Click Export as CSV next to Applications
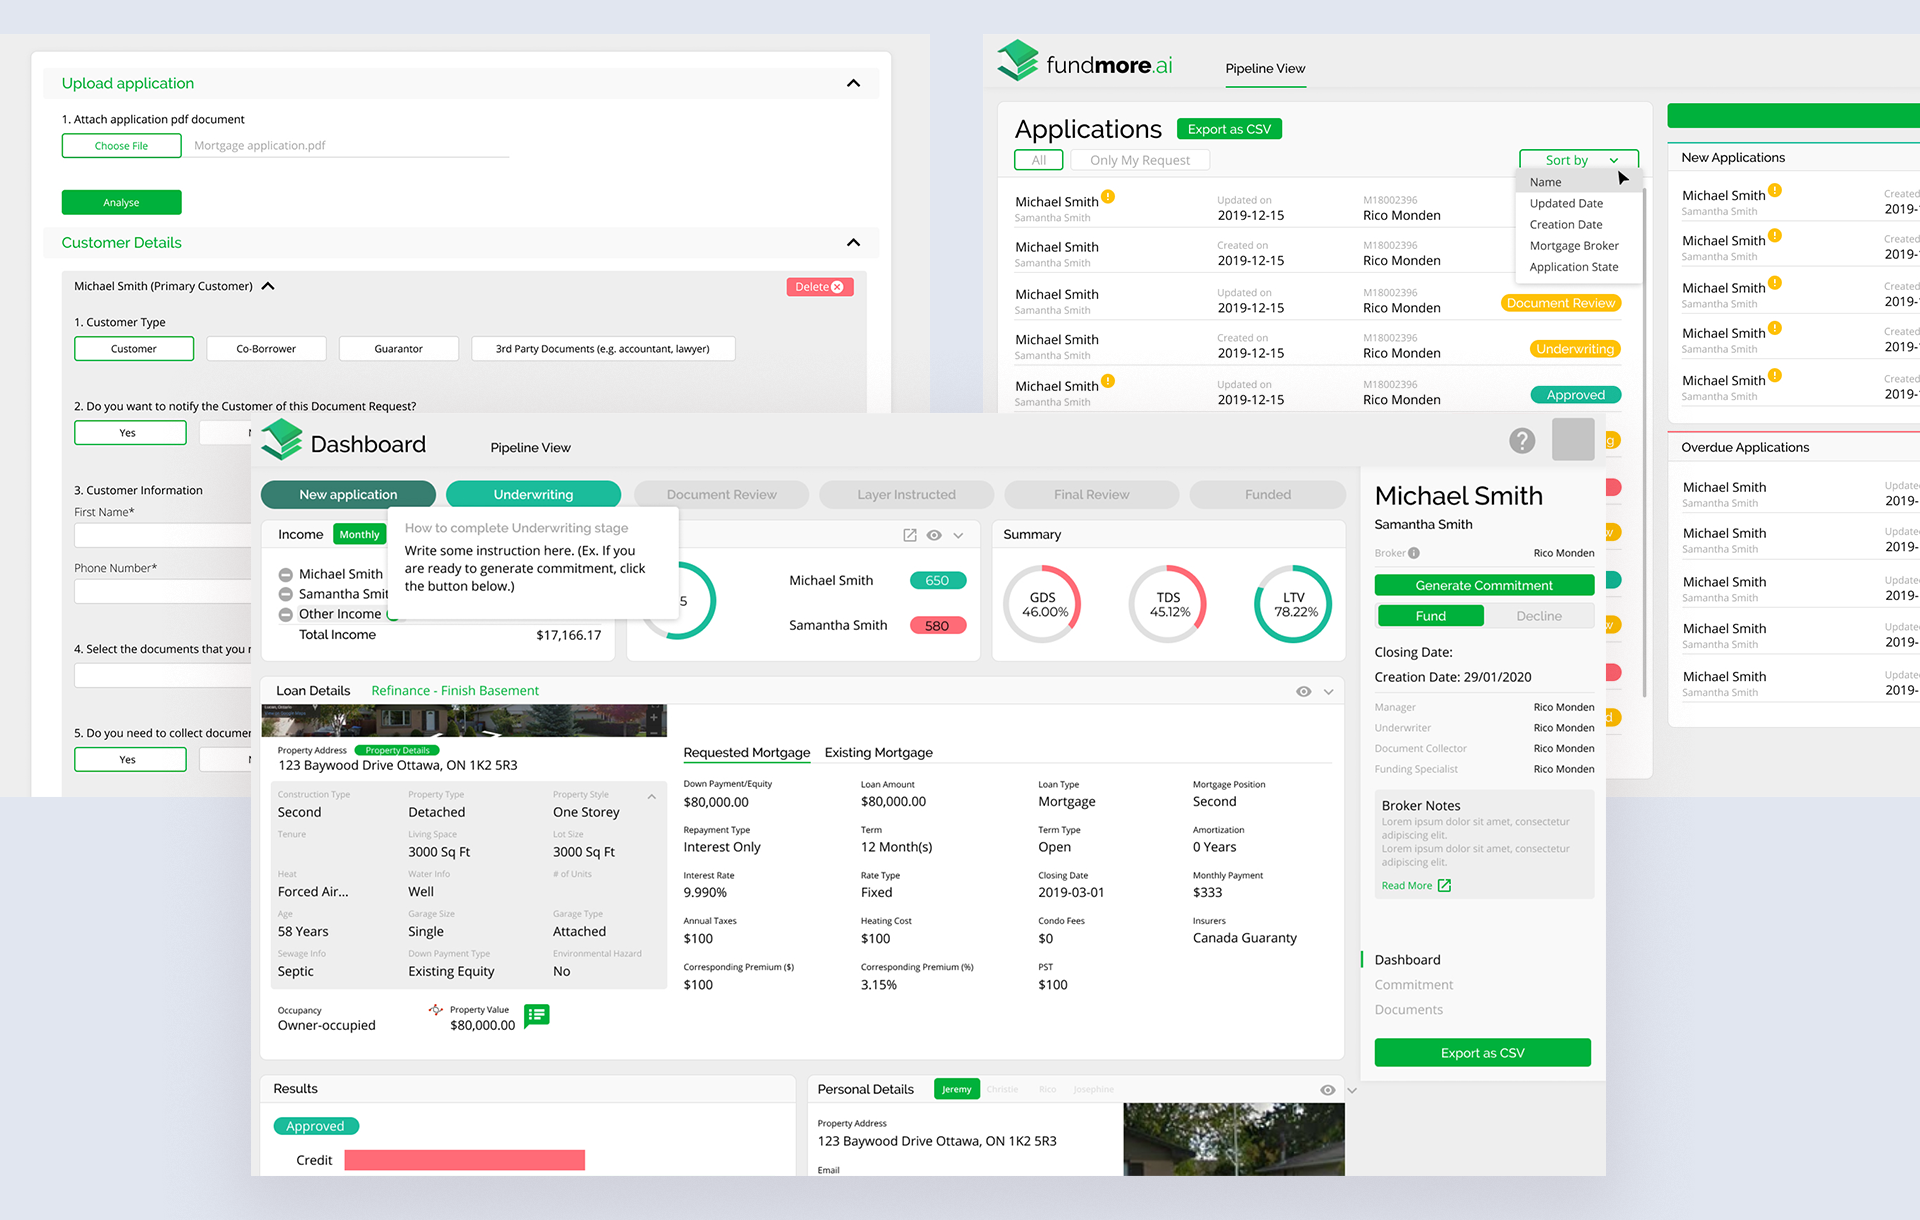The height and width of the screenshot is (1220, 1920). pyautogui.click(x=1229, y=129)
